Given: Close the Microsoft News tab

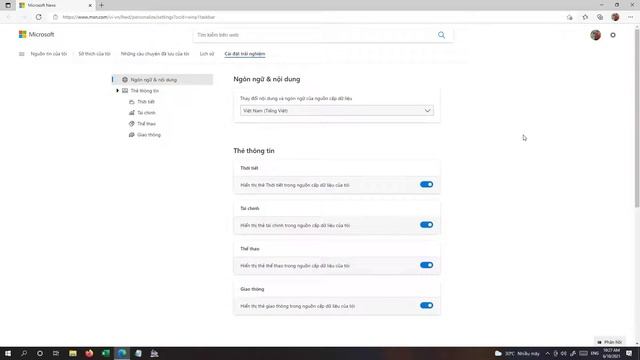Looking at the screenshot, I should [90, 5].
